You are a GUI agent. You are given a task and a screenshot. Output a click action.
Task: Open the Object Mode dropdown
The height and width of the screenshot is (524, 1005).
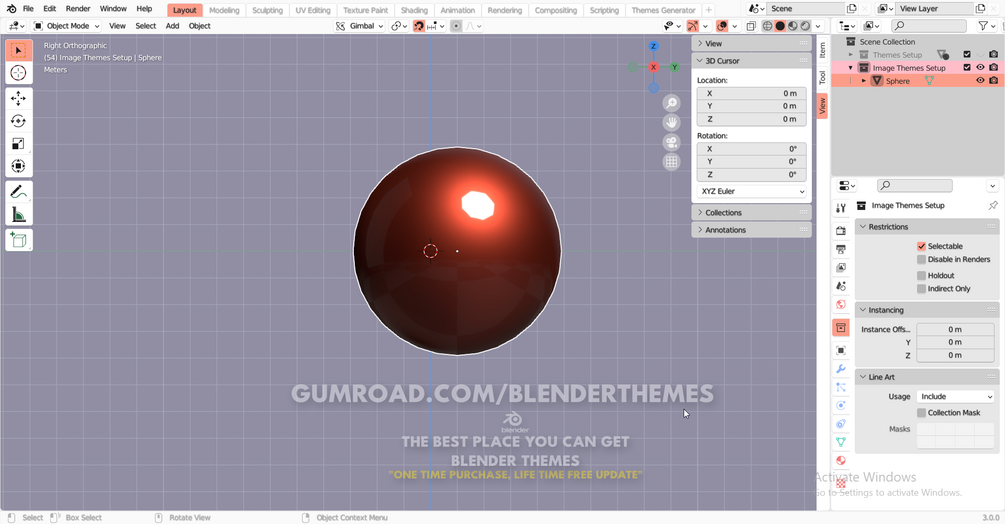[x=67, y=26]
